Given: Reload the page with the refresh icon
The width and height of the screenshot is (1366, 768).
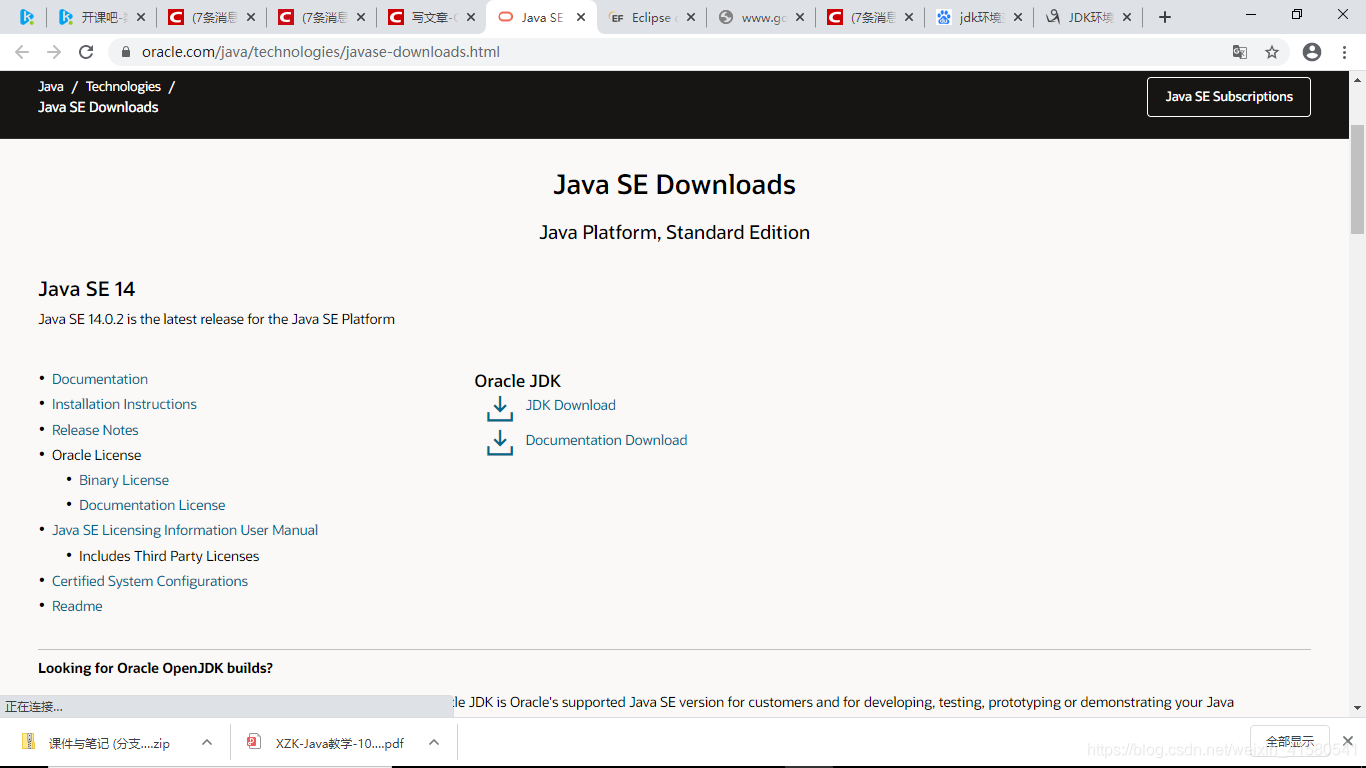Looking at the screenshot, I should [x=86, y=52].
